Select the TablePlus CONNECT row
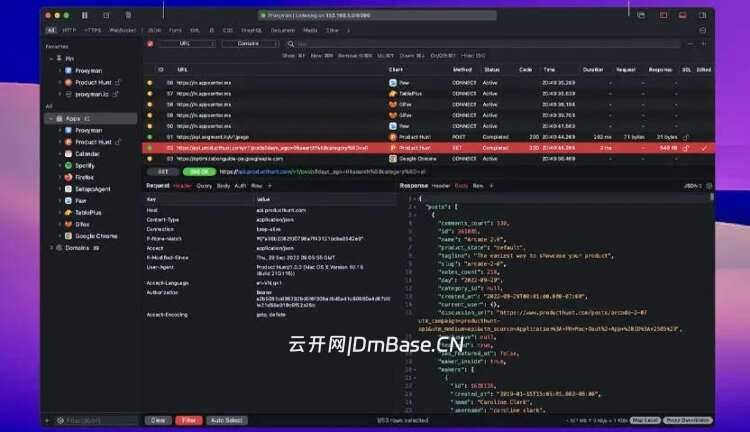This screenshot has width=750, height=432. 428,94
